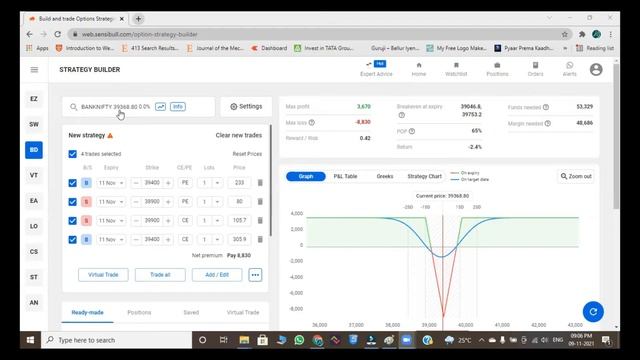Open expiry dropdown on 38900 PE row
640x360 pixels.
coord(111,202)
